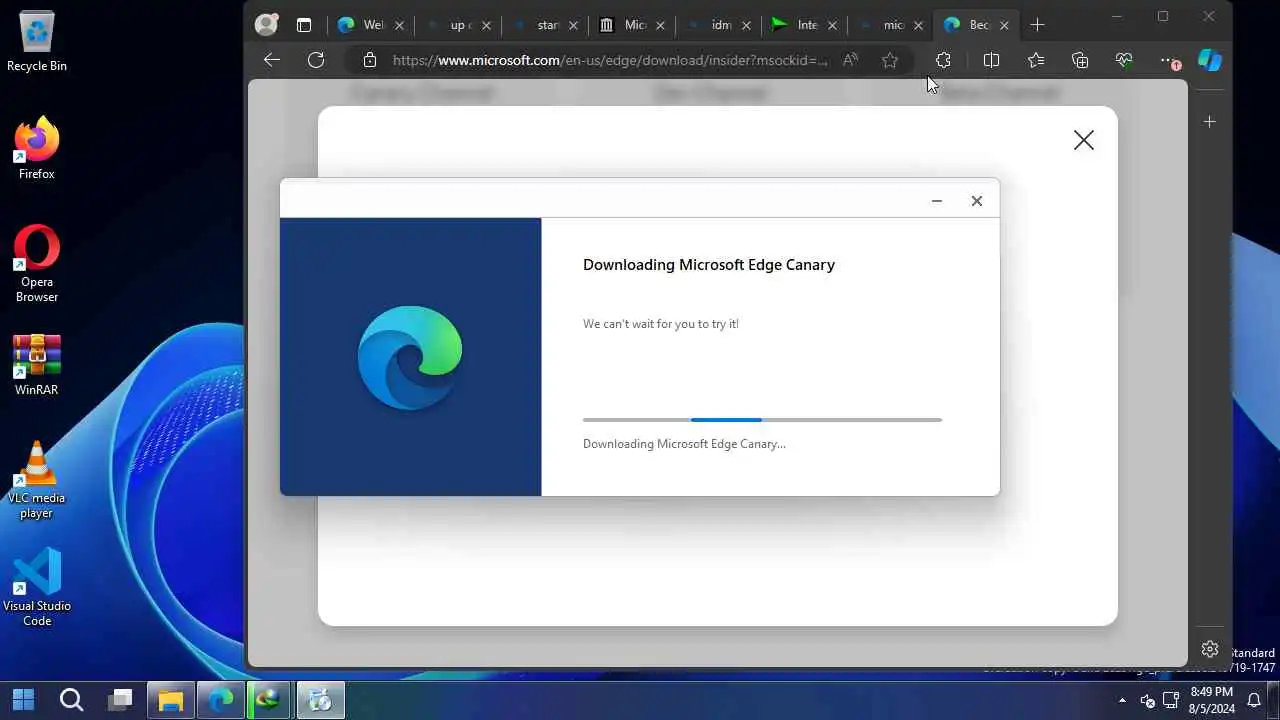
Task: Minimize the Edge Canary installer dialog
Action: tap(937, 201)
